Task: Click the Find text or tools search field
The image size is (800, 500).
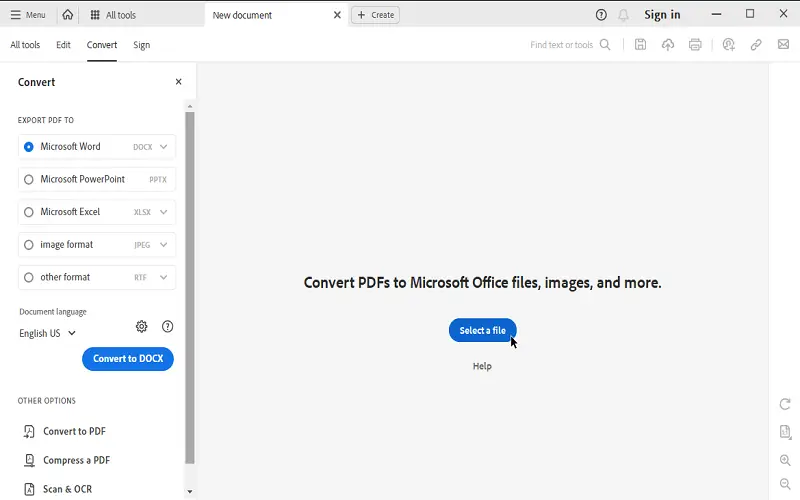Action: point(561,45)
